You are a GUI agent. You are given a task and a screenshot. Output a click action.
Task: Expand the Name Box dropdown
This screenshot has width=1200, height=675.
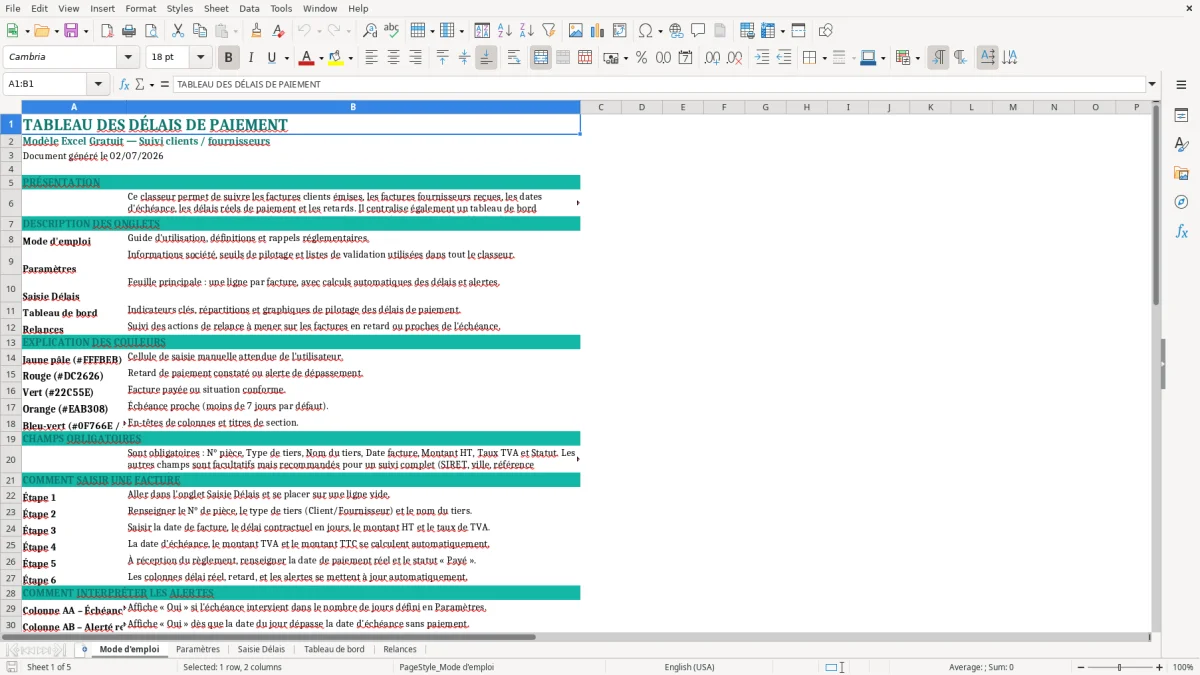click(98, 85)
